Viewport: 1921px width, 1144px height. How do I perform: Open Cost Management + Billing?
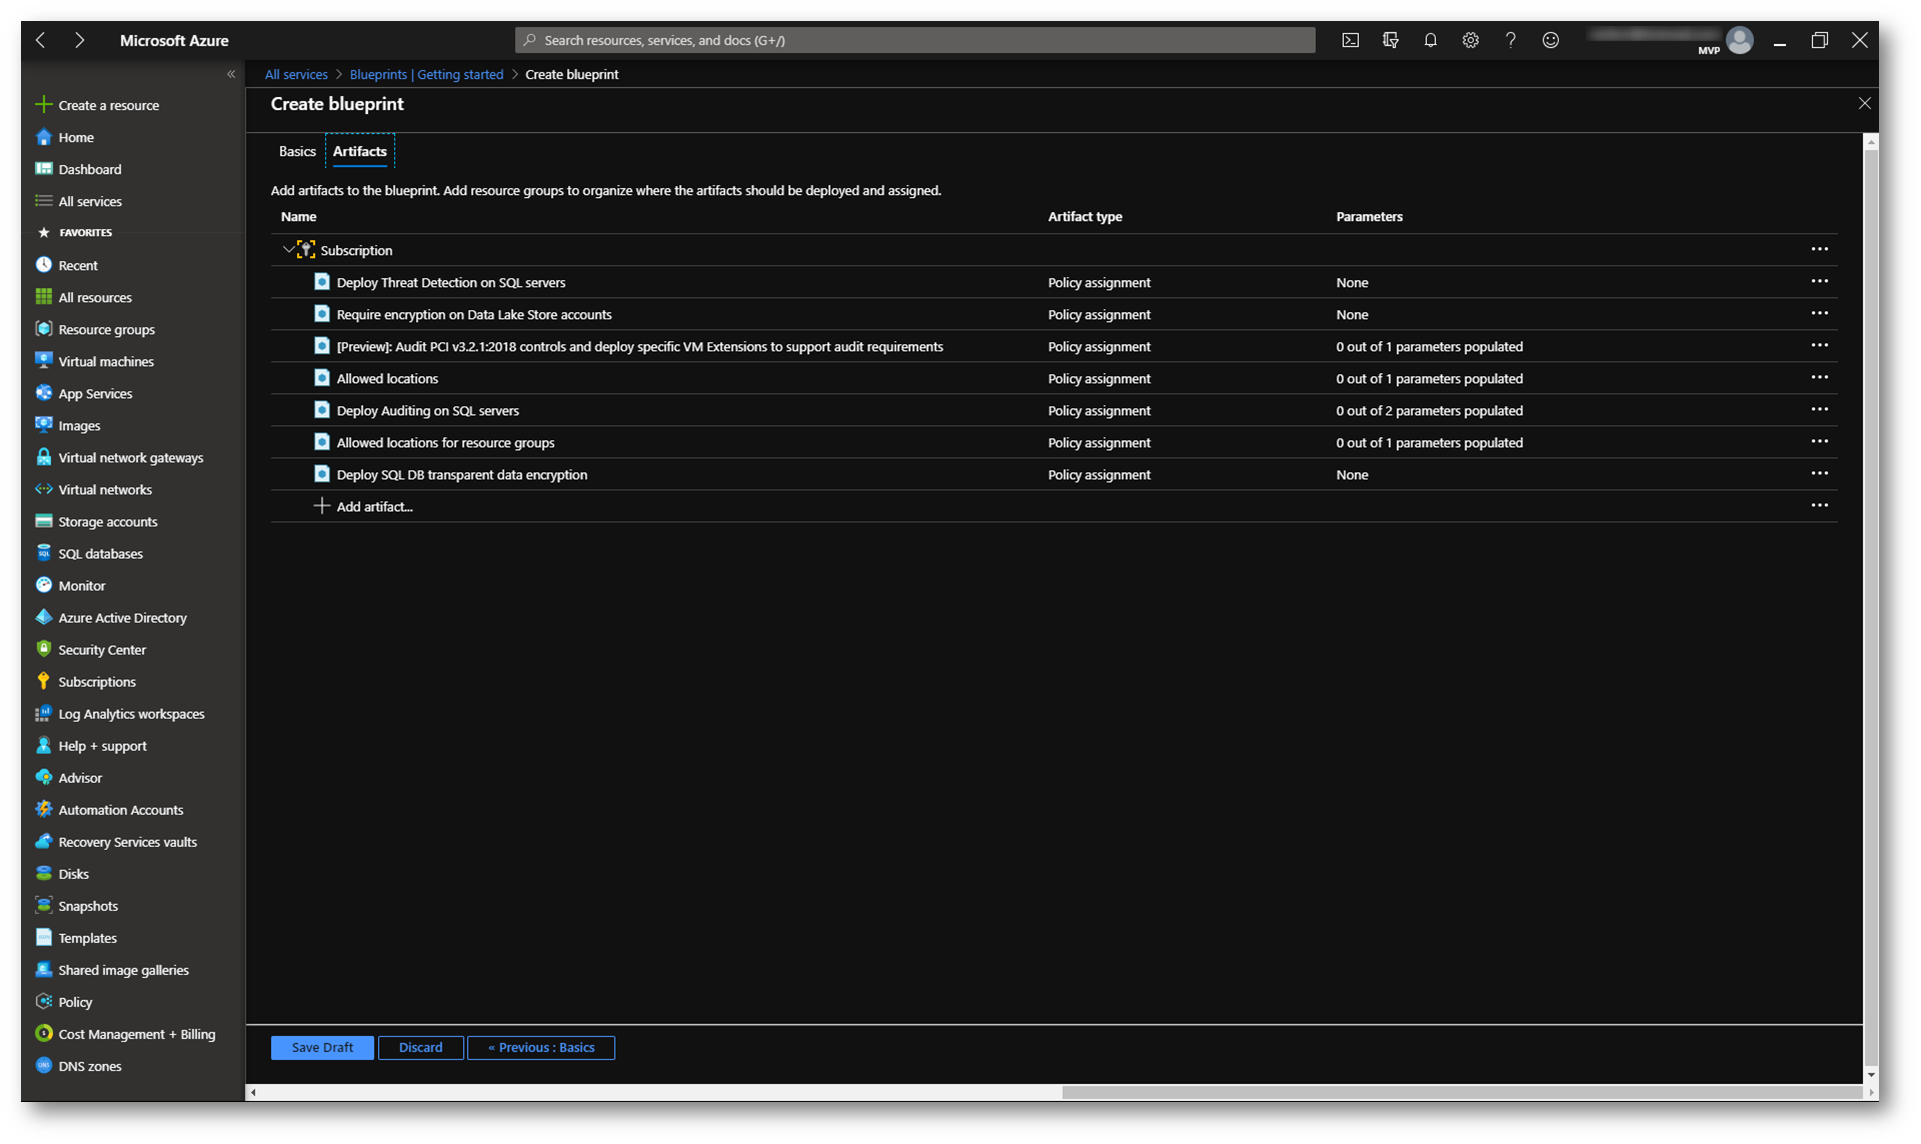[x=126, y=1033]
